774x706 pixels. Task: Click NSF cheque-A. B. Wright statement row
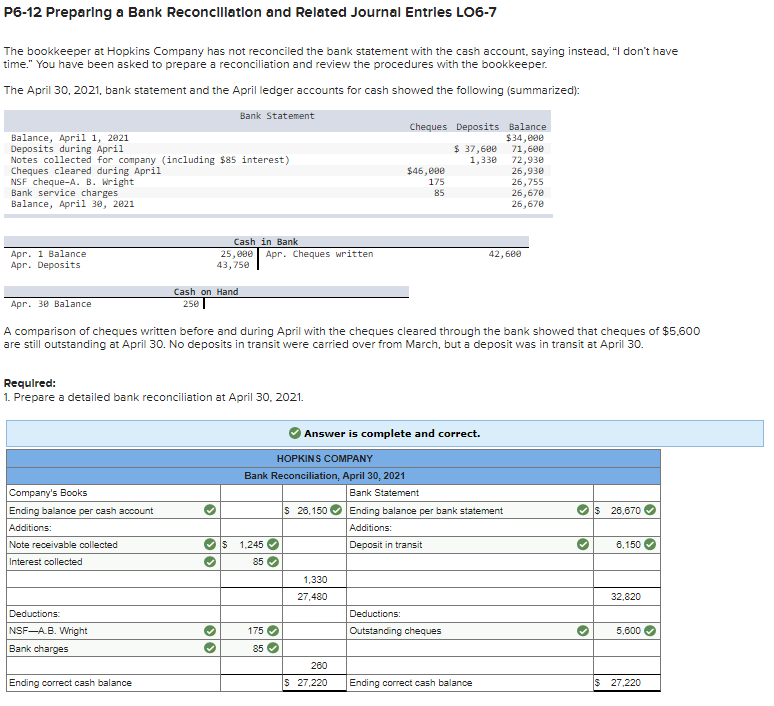point(277,182)
